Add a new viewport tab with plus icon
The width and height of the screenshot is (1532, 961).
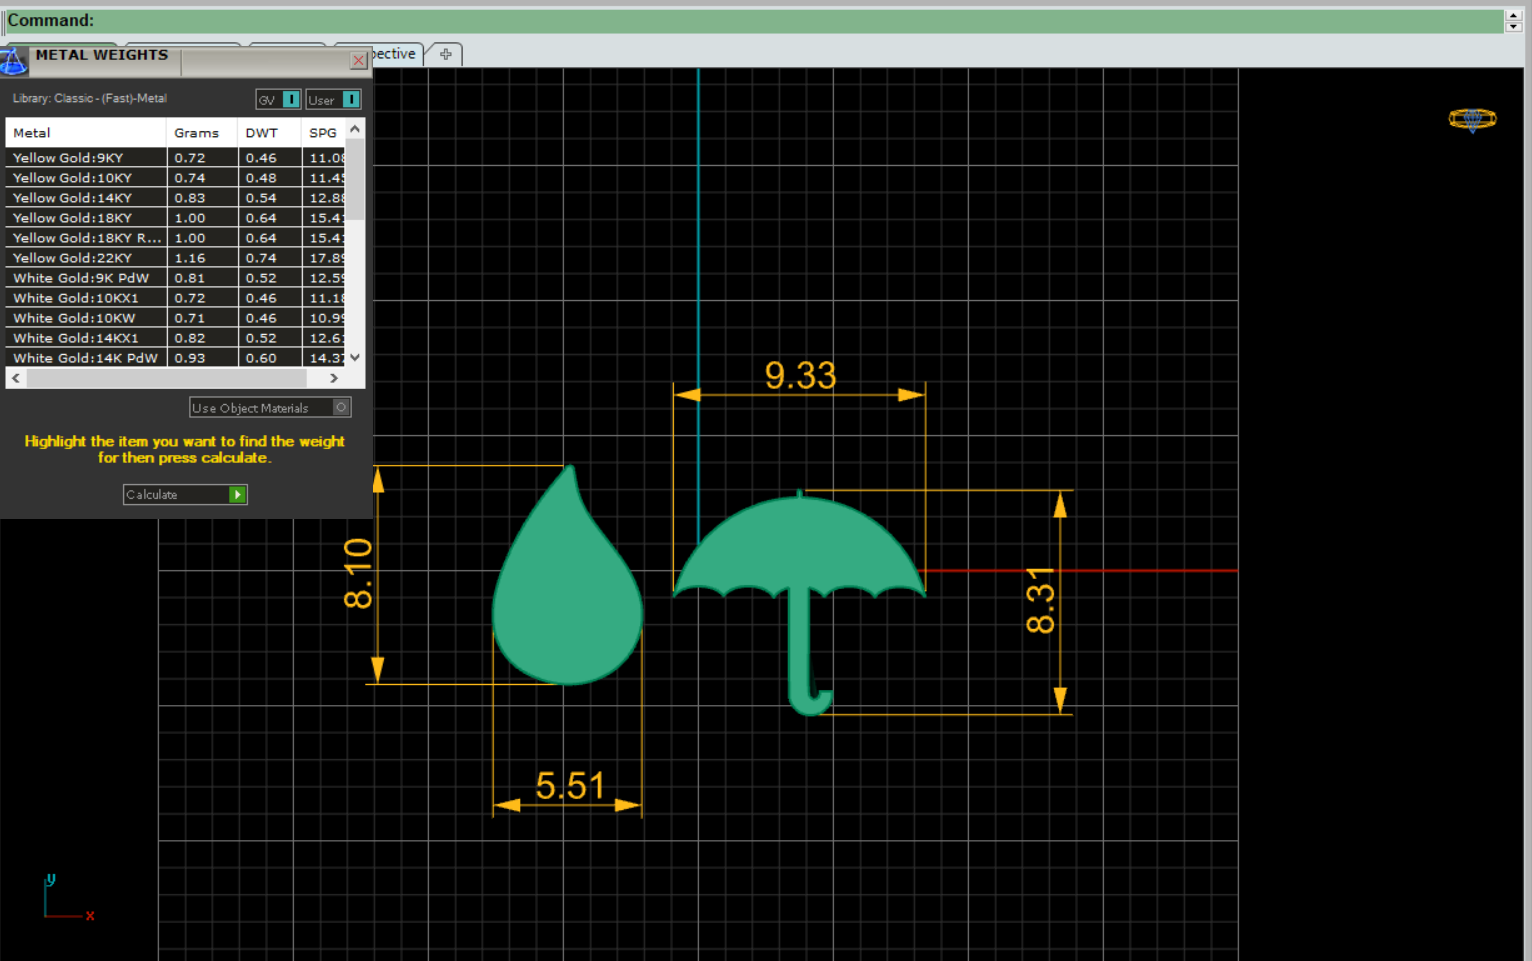(x=445, y=54)
